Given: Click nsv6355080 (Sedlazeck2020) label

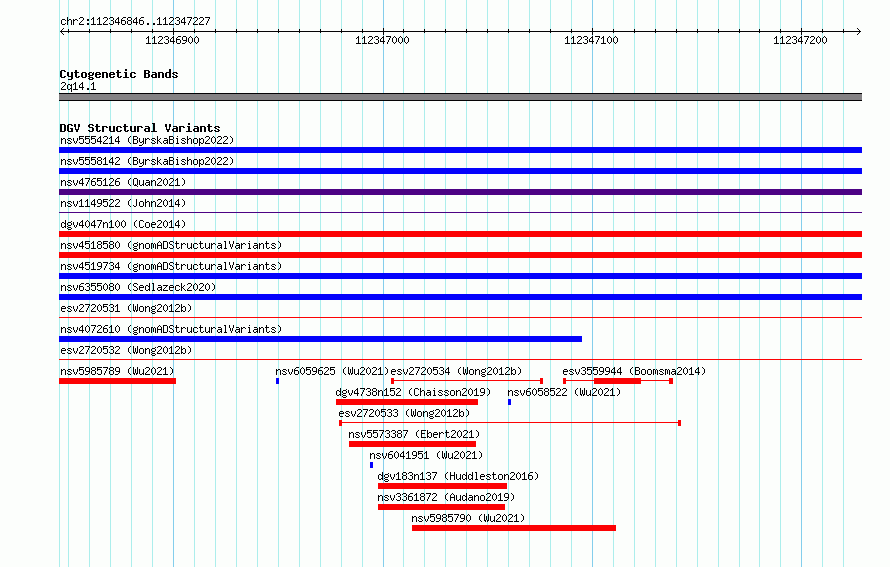Looking at the screenshot, I should click(138, 287).
